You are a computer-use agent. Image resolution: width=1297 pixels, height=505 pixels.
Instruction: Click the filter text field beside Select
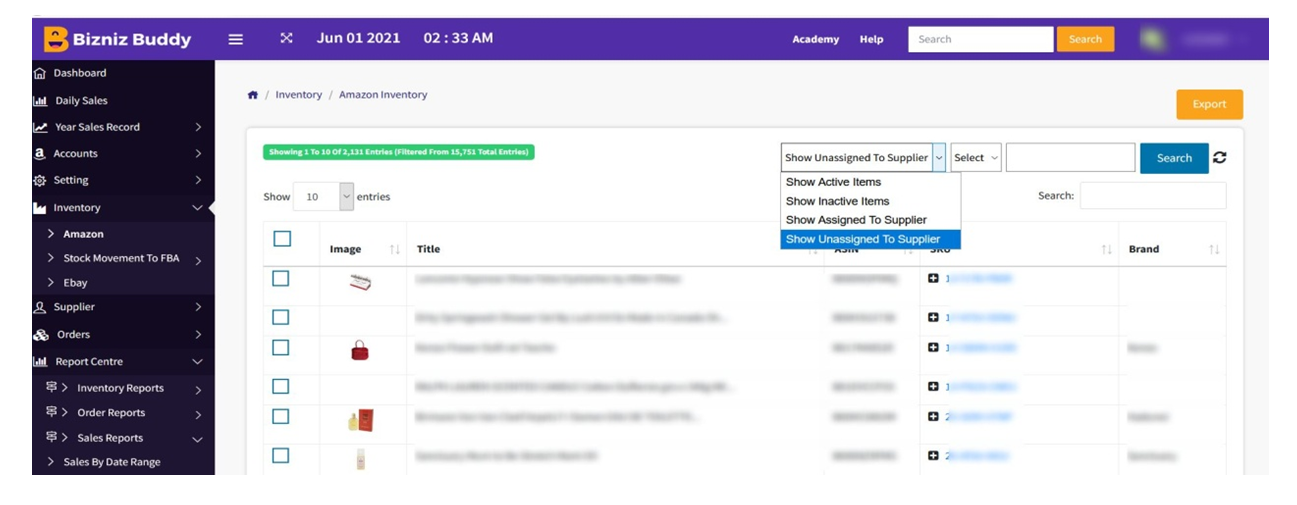(x=1070, y=158)
